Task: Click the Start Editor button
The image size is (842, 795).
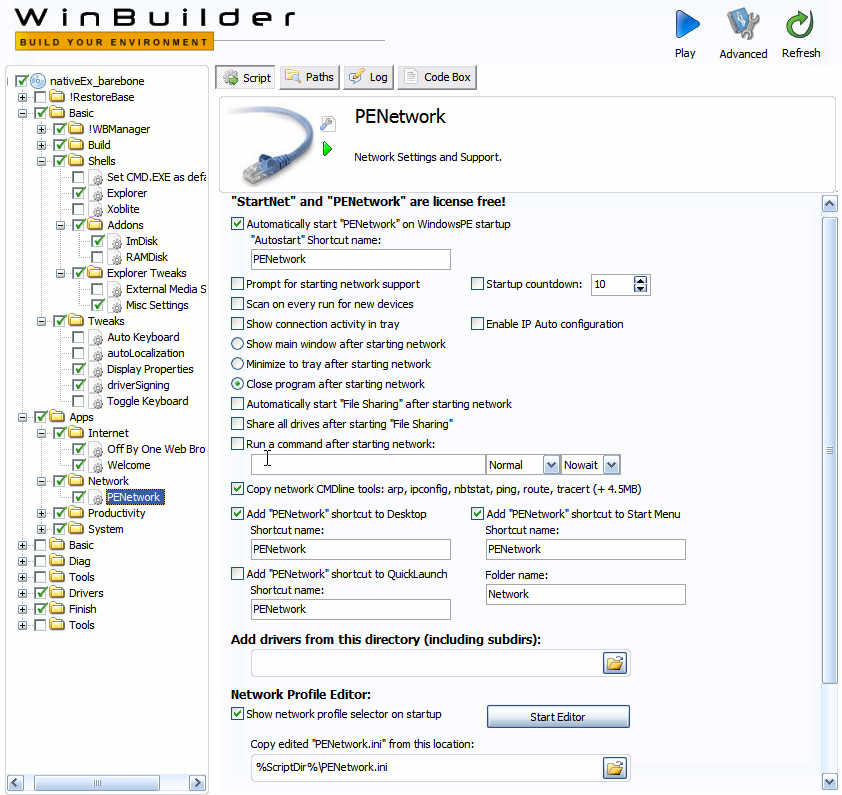Action: coord(558,717)
